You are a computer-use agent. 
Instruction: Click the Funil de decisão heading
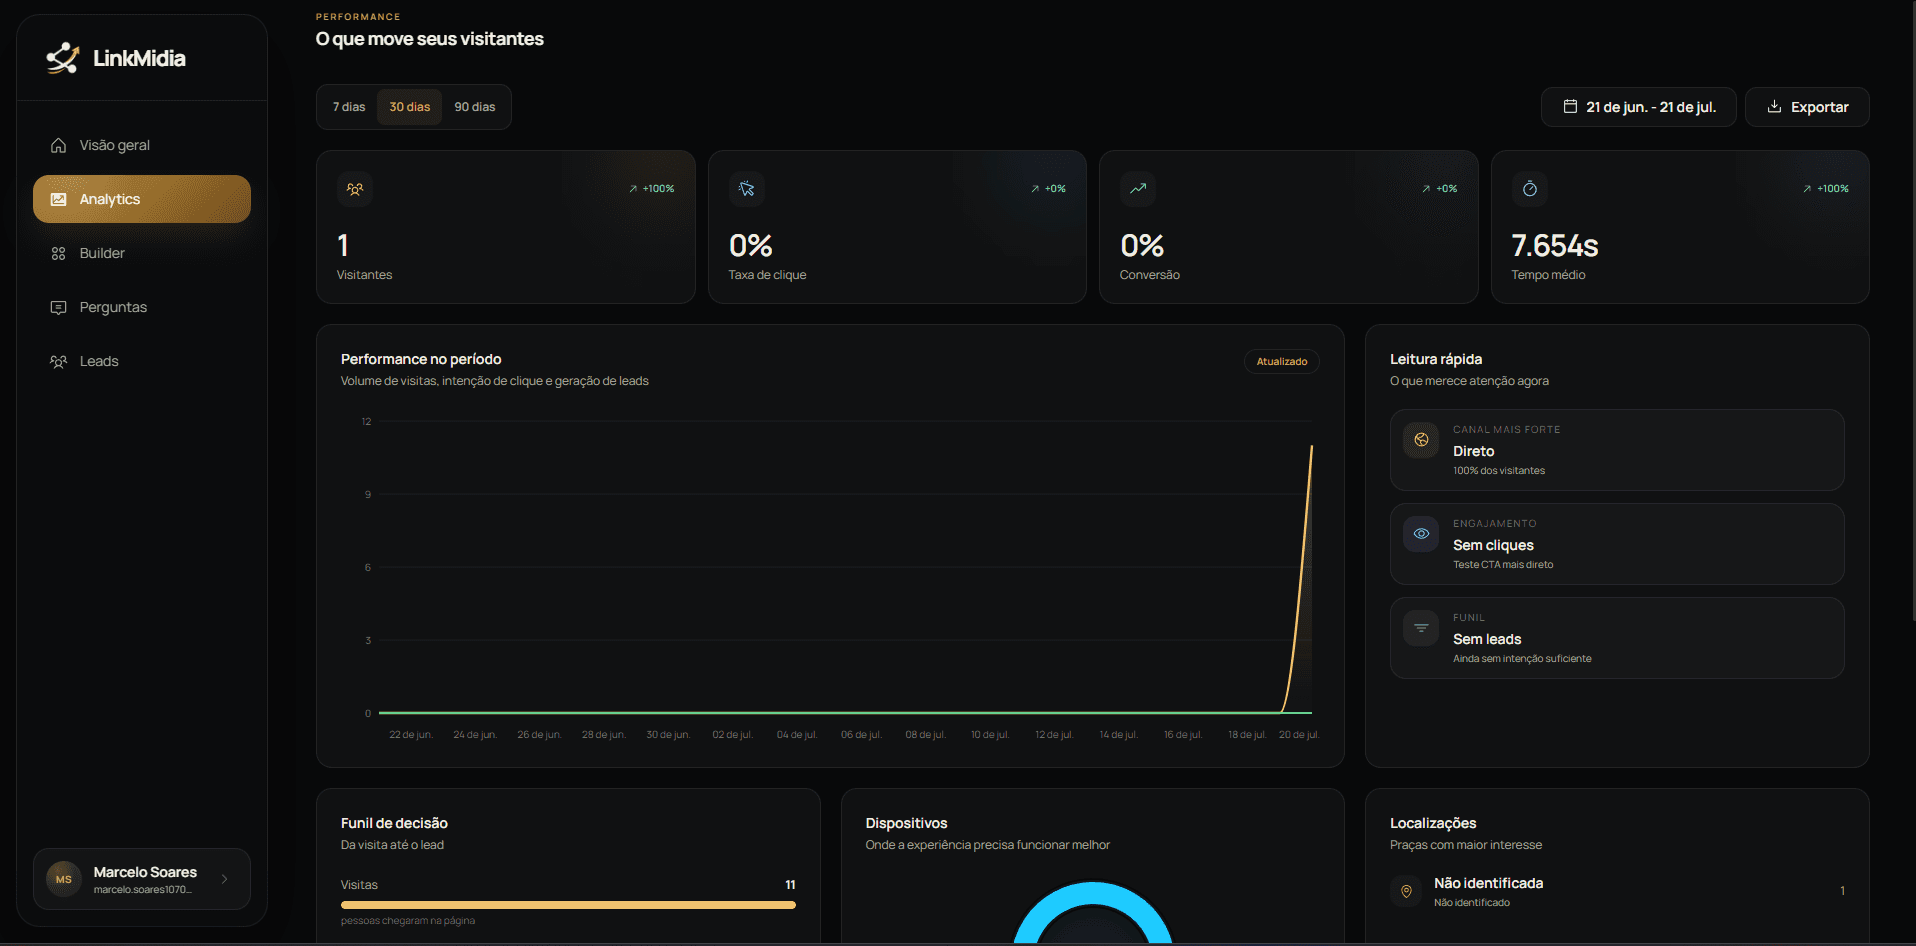394,823
